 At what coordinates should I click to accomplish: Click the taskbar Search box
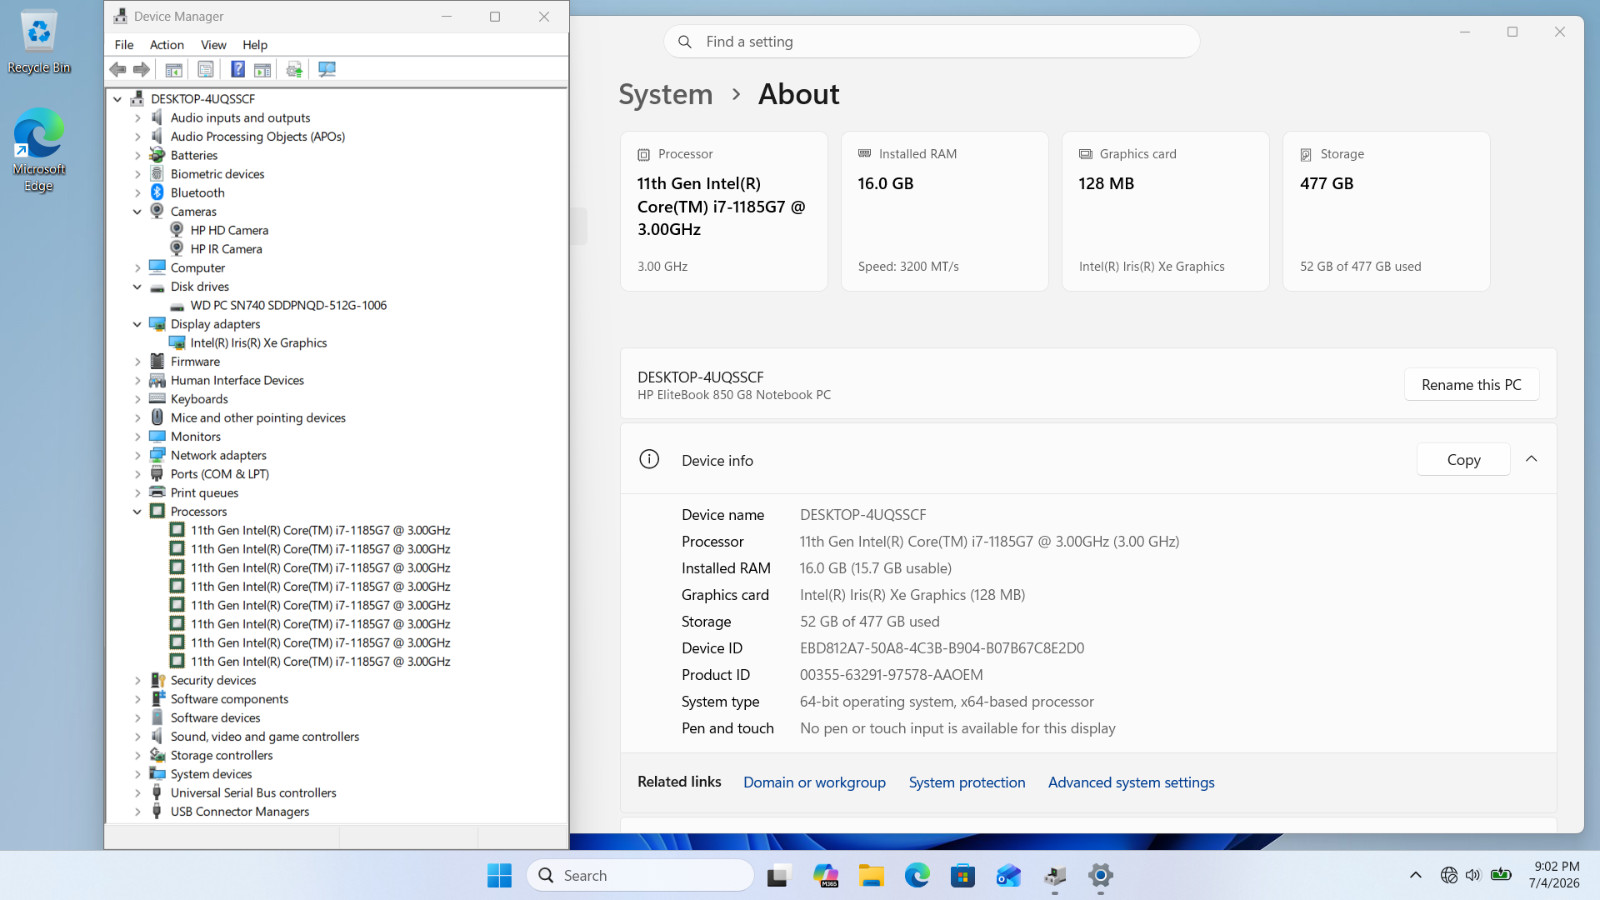(x=640, y=876)
